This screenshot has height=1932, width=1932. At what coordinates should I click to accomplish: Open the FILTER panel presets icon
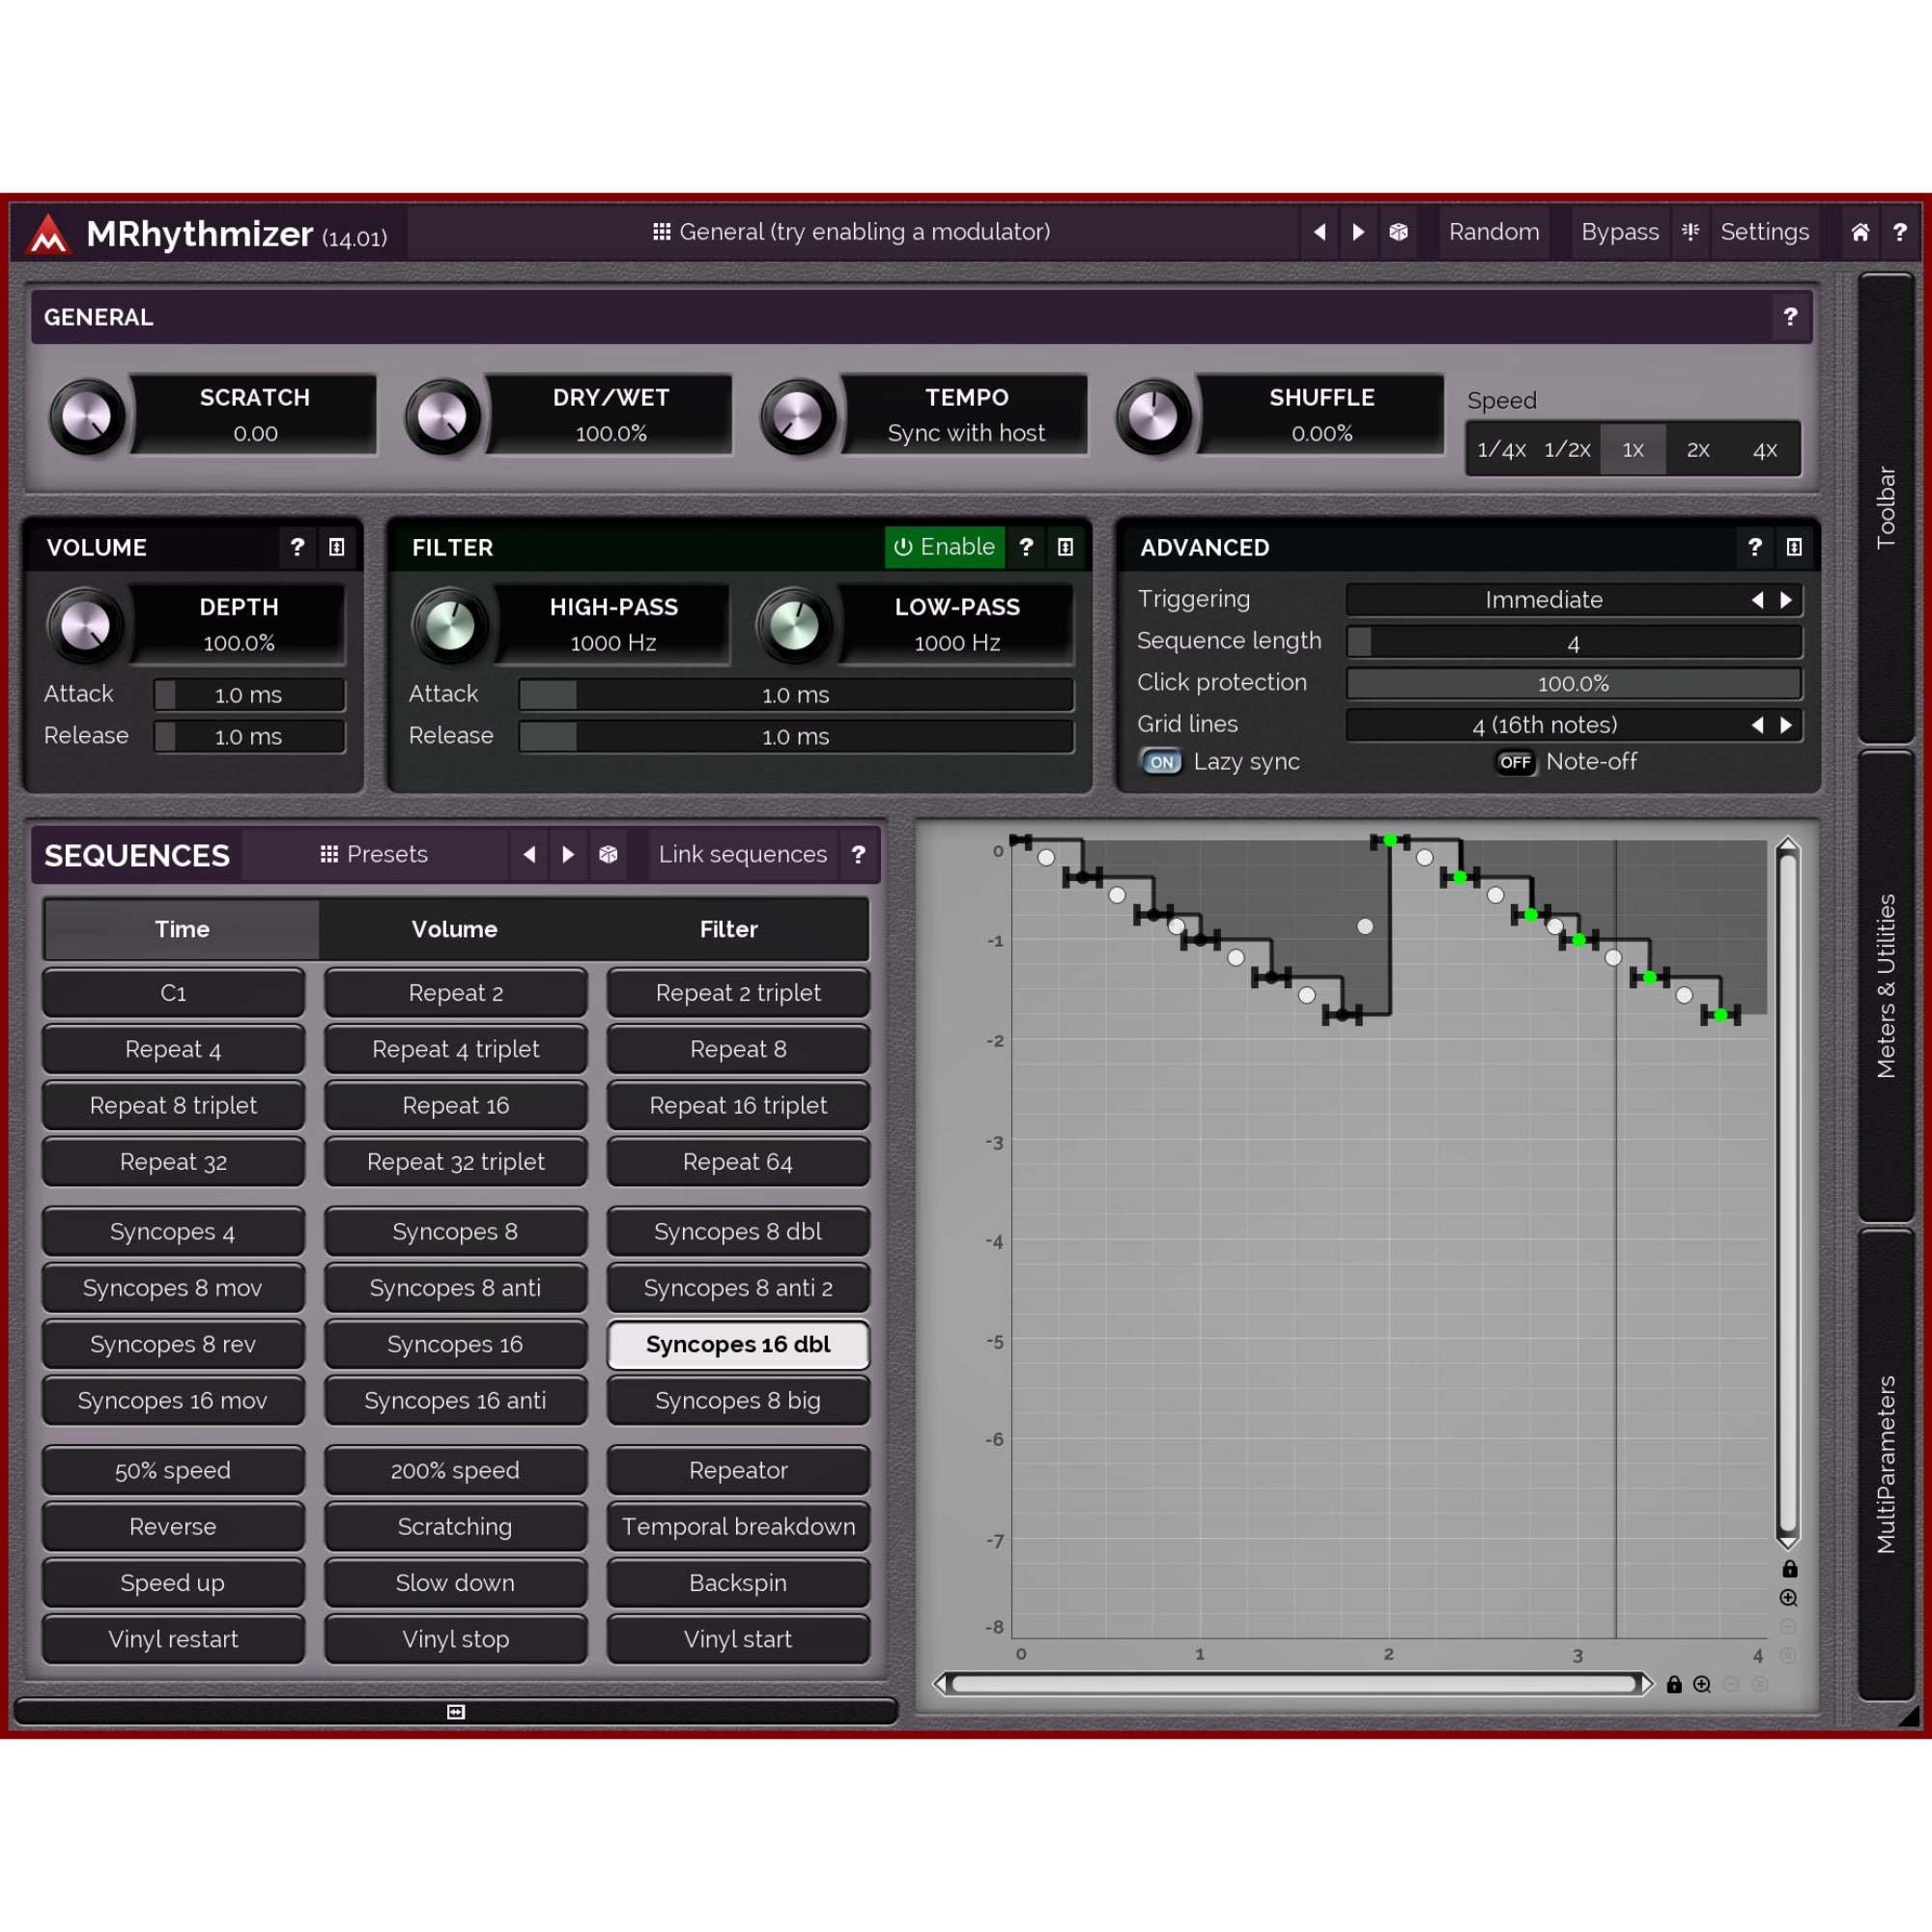(1065, 547)
